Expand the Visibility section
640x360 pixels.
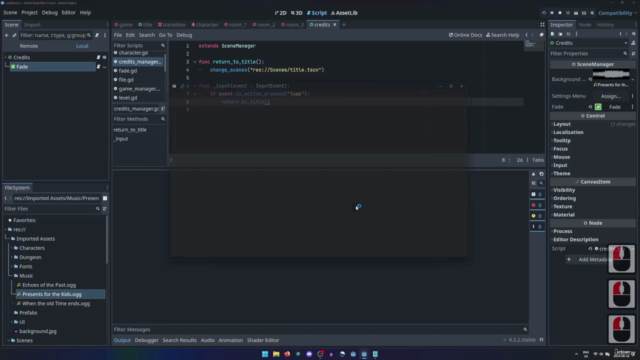pos(564,190)
